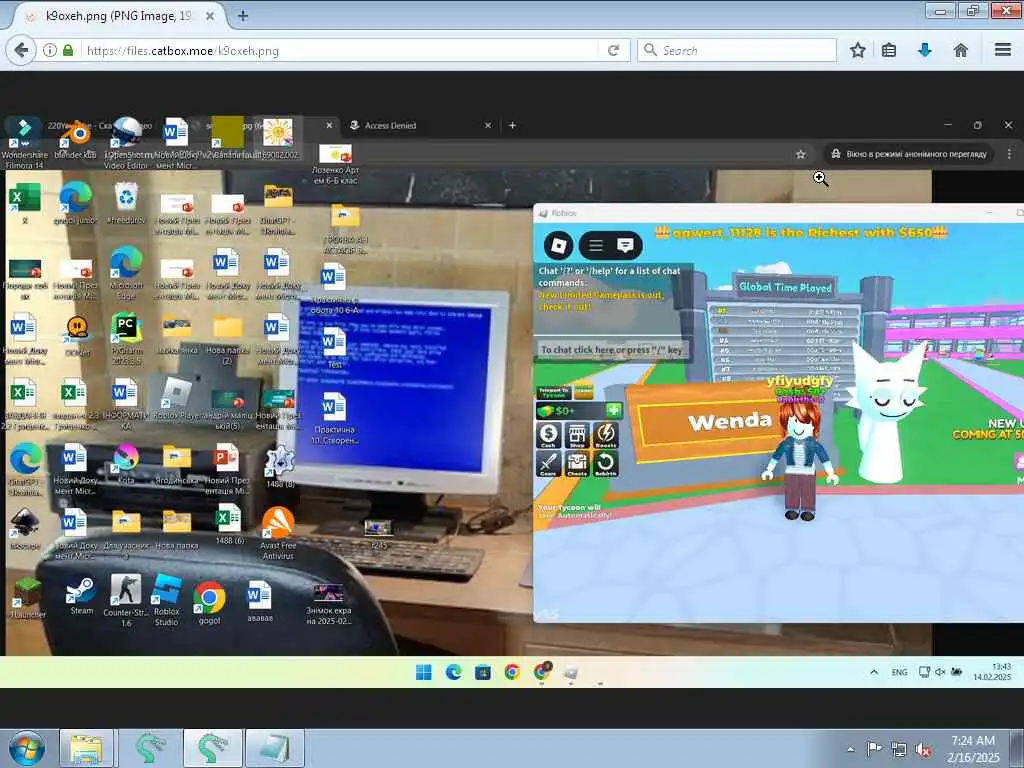Click the Roblox chat input box
Screen dimensions: 1024x768
coord(611,349)
